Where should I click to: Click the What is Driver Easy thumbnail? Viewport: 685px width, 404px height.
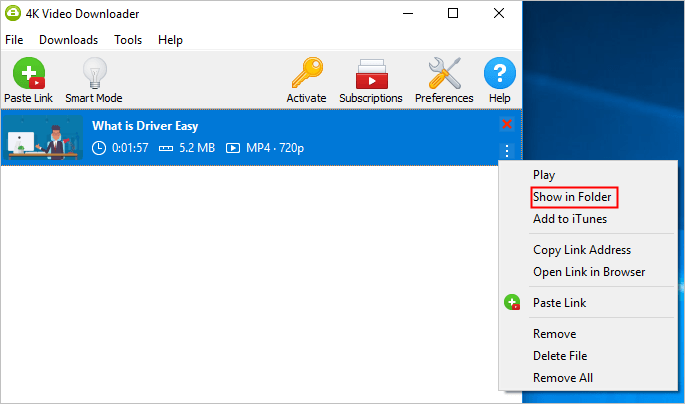pyautogui.click(x=43, y=137)
